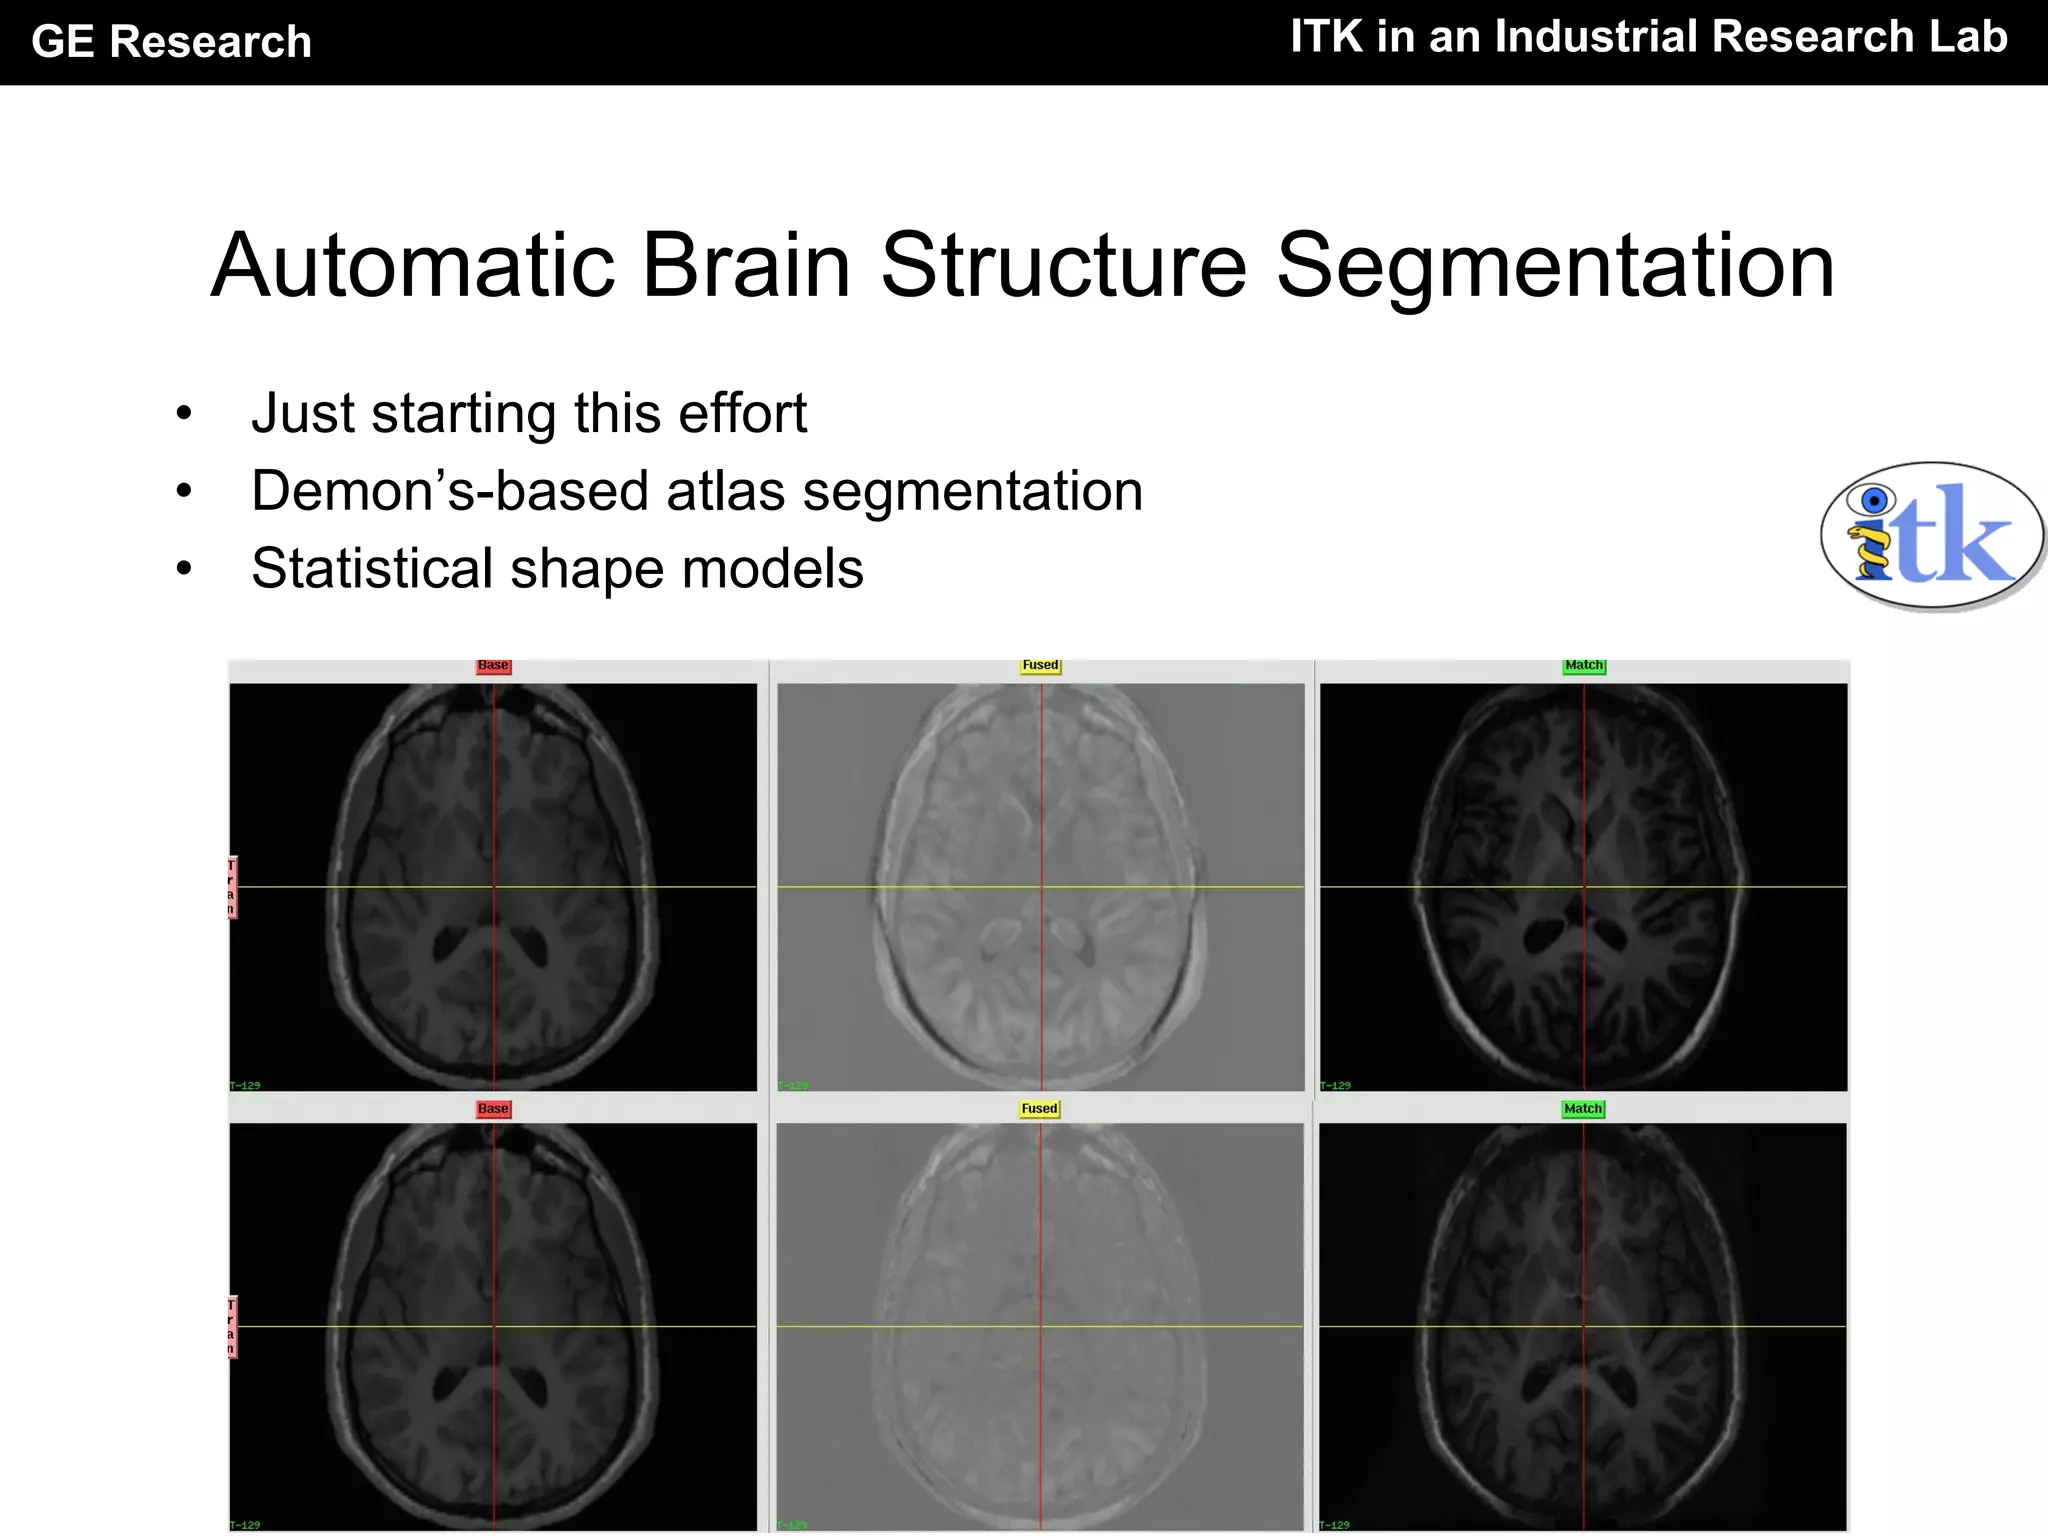This screenshot has height=1536, width=2048.
Task: Click the ITK logo image
Action: tap(1930, 537)
